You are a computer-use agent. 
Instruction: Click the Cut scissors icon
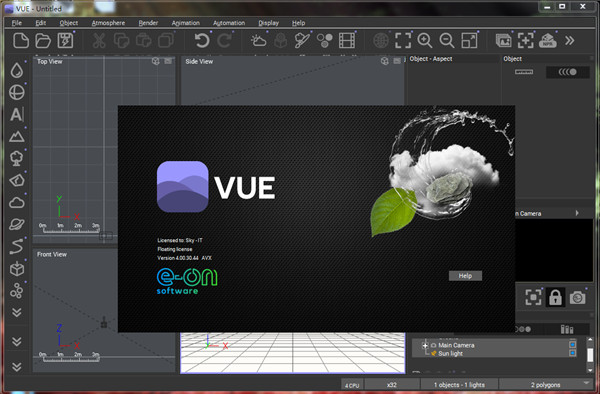[99, 41]
